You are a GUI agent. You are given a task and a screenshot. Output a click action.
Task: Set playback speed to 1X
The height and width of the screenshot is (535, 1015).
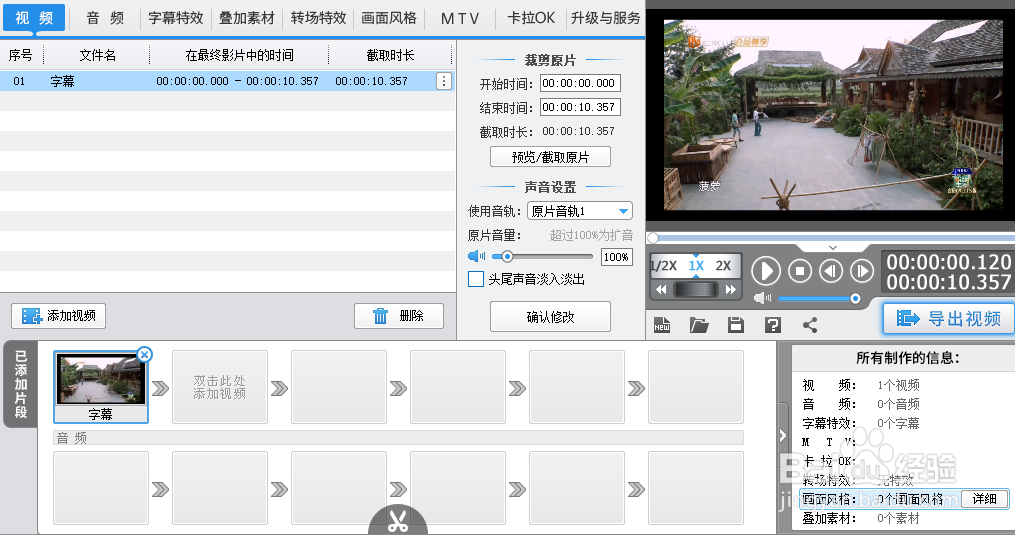coord(696,266)
